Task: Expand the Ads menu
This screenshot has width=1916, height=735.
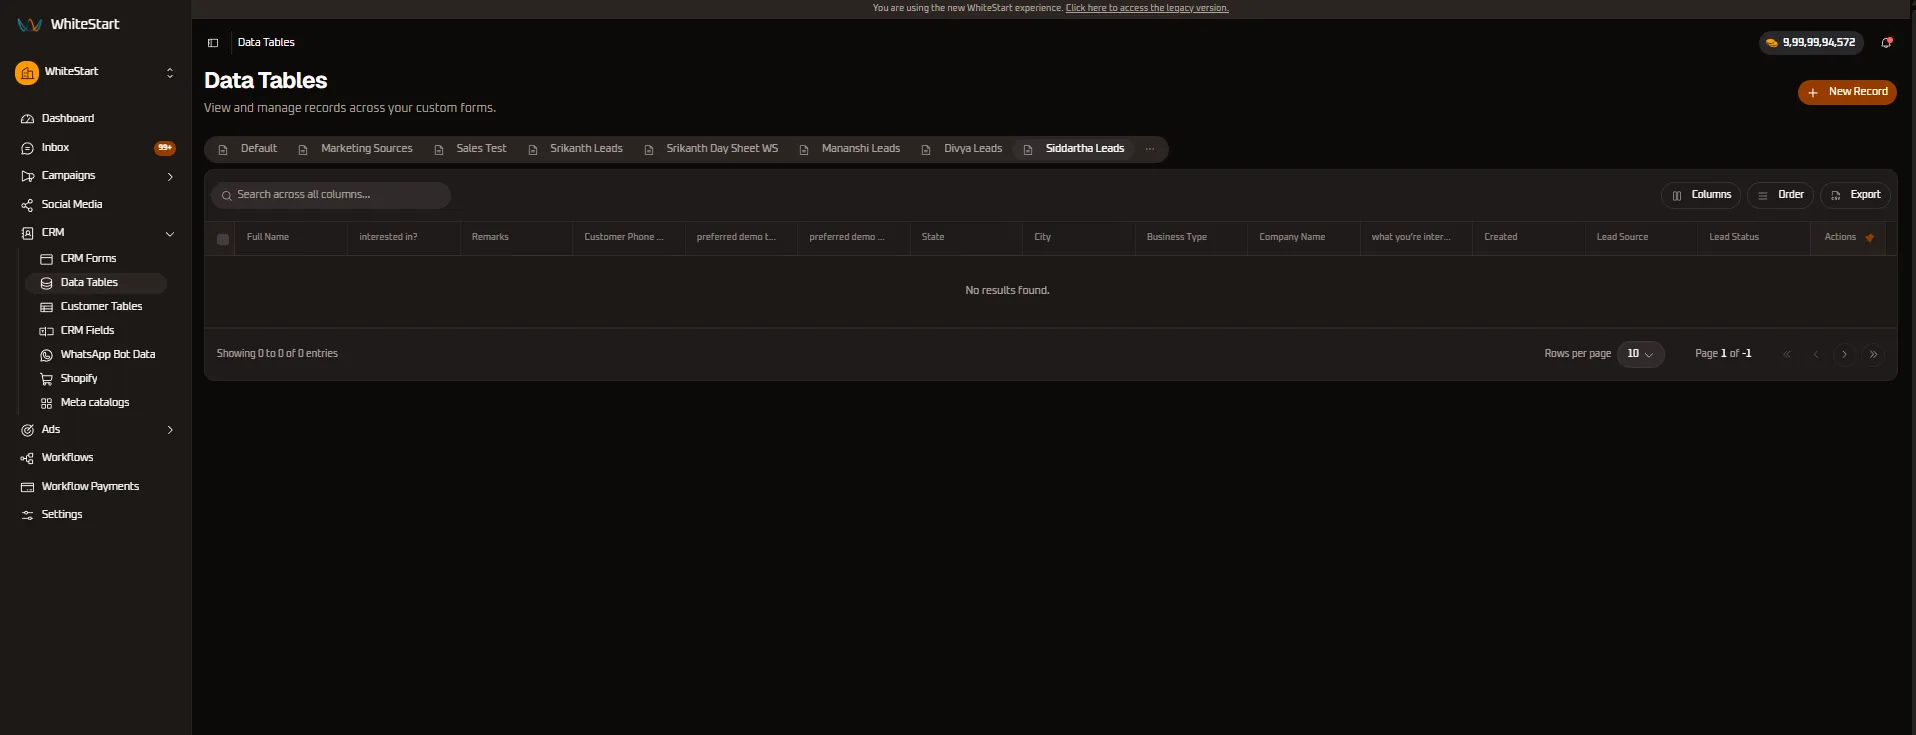Action: 170,430
